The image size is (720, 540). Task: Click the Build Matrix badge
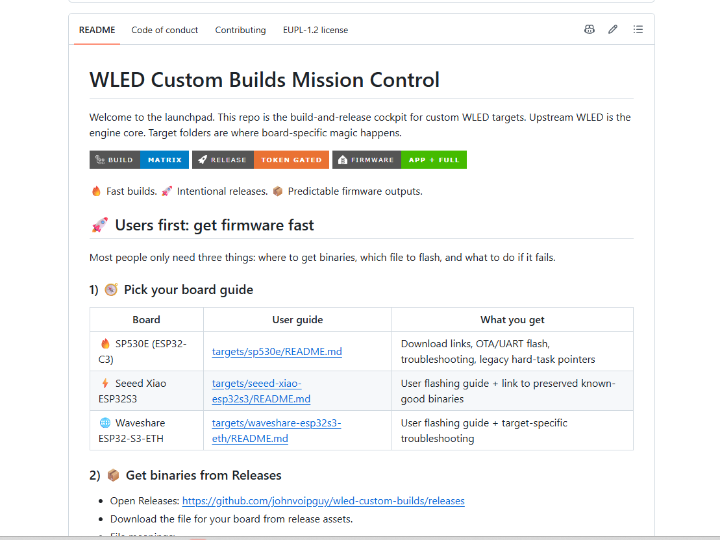point(139,160)
